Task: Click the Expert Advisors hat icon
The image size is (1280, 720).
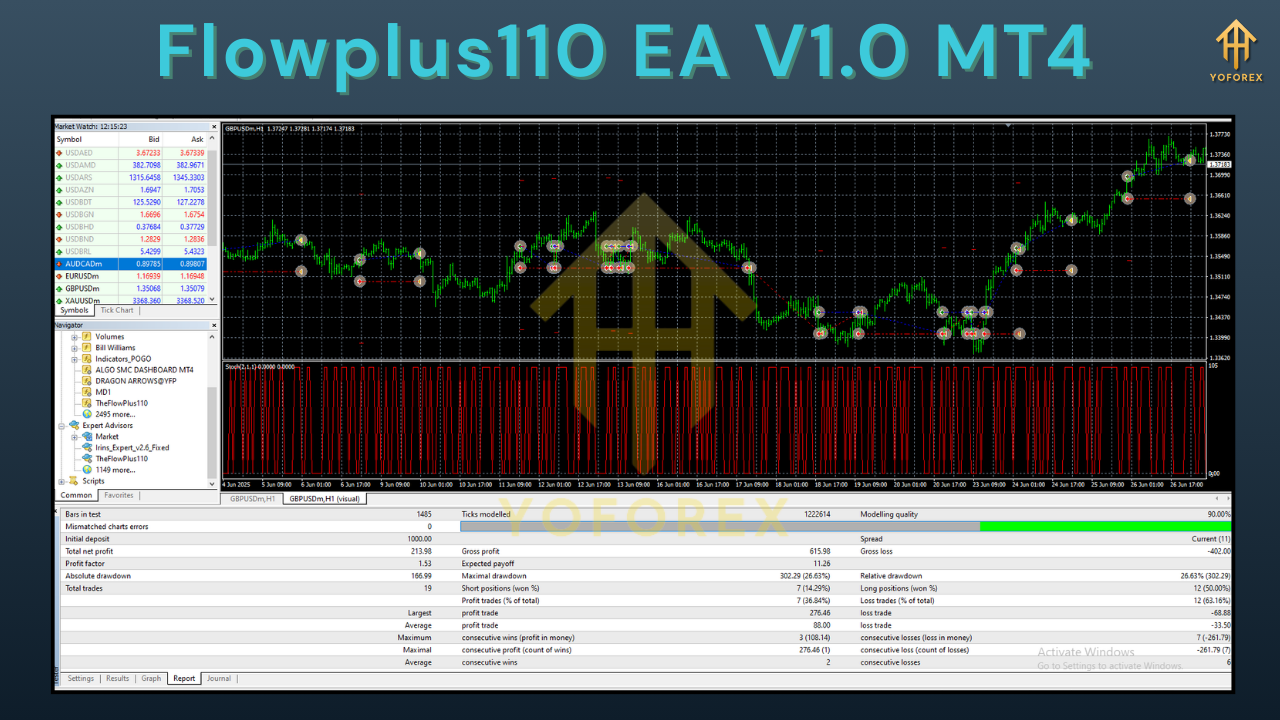Action: [75, 425]
